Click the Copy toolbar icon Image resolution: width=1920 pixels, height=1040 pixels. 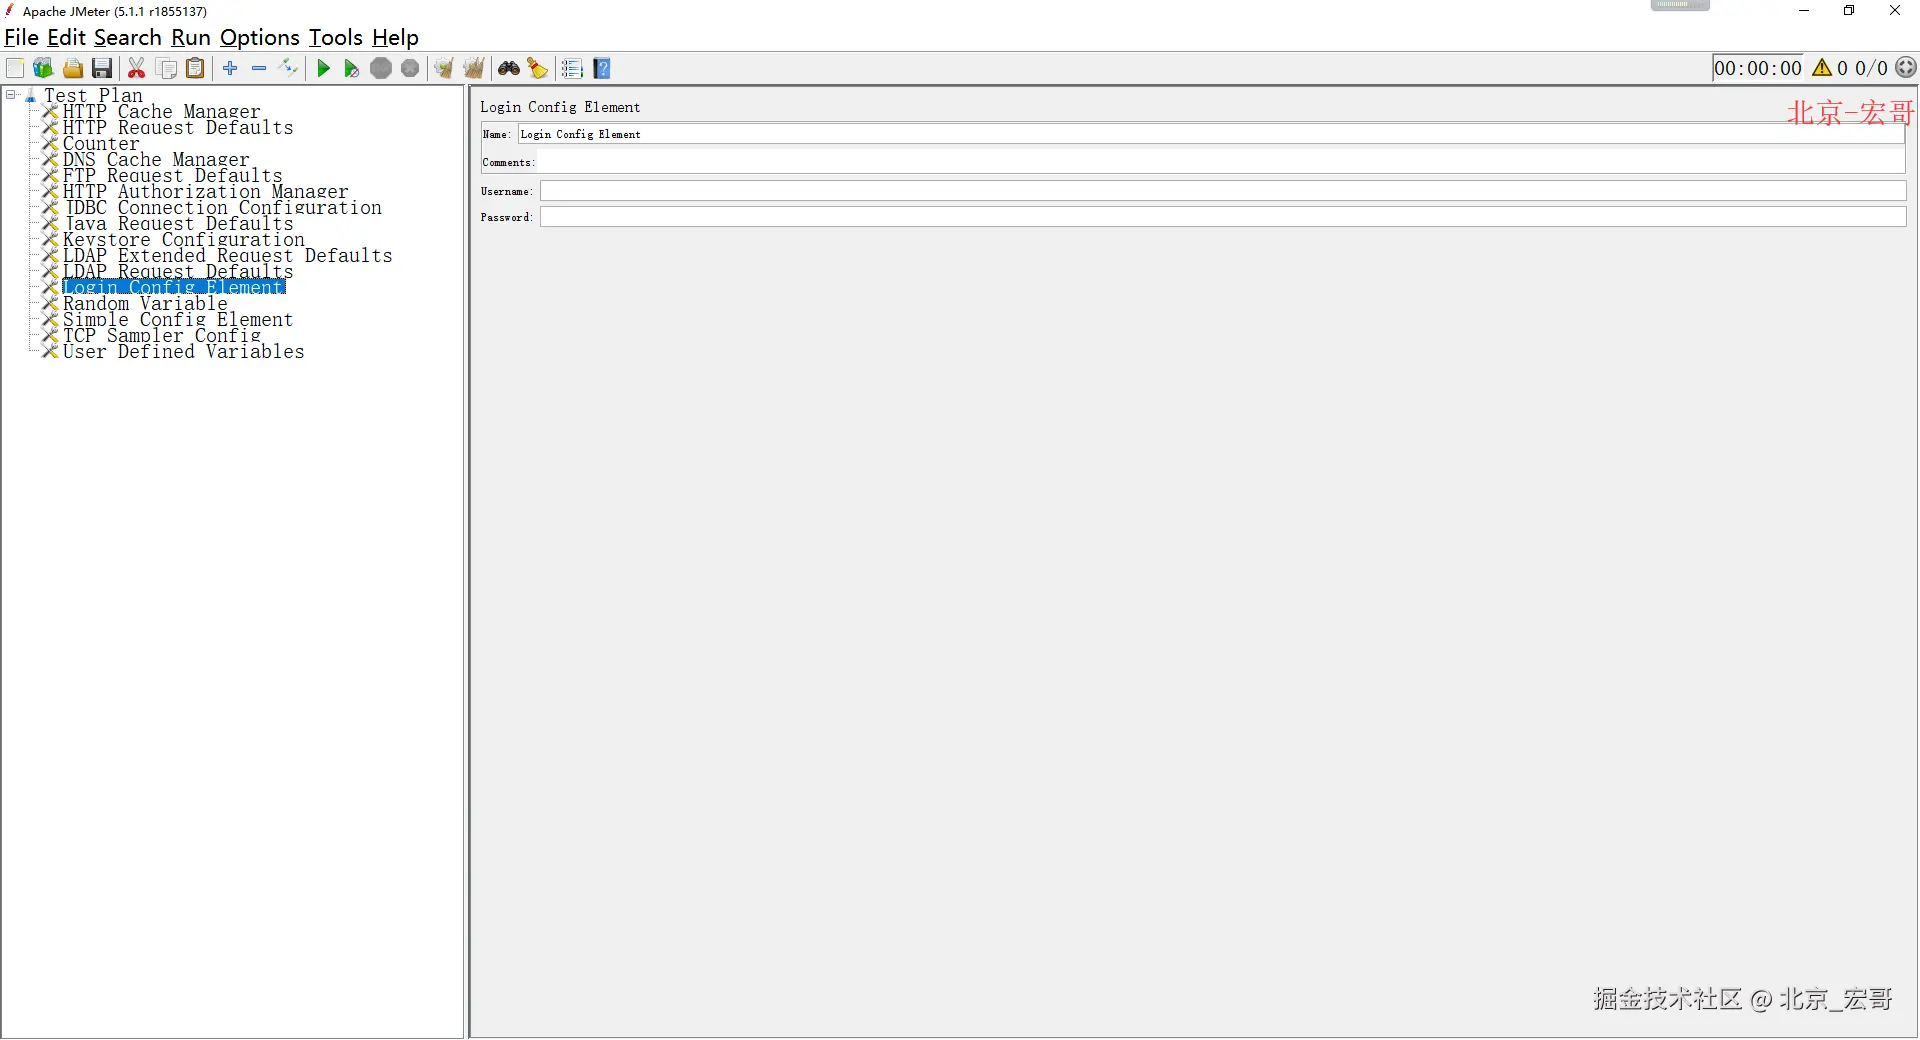(x=167, y=68)
